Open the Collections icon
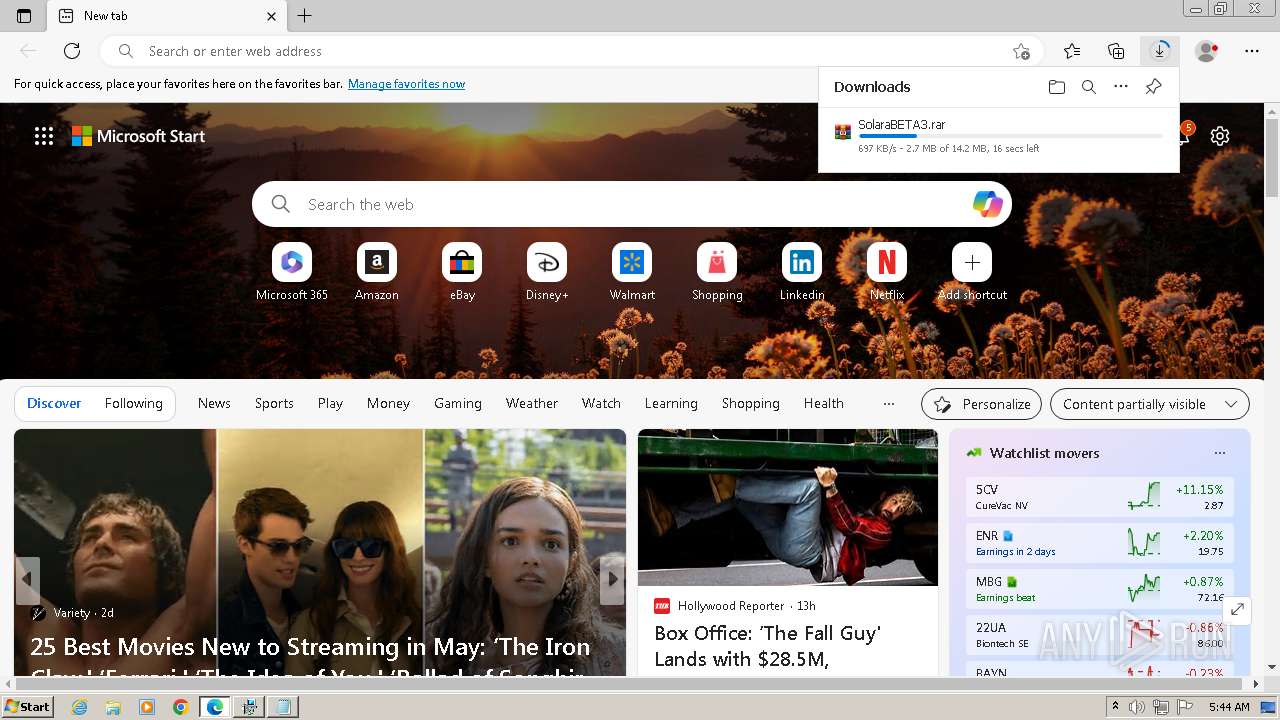 click(x=1116, y=51)
